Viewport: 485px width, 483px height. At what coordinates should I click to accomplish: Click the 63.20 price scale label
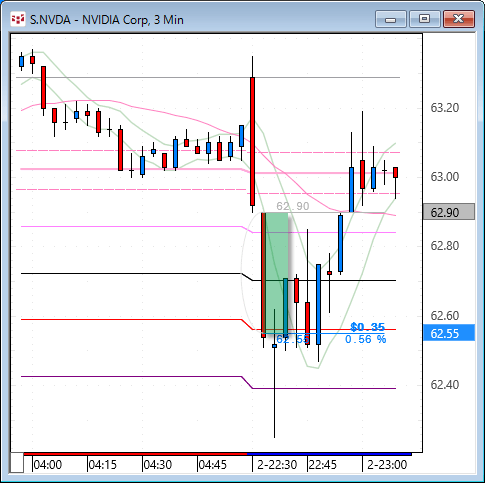tap(445, 108)
